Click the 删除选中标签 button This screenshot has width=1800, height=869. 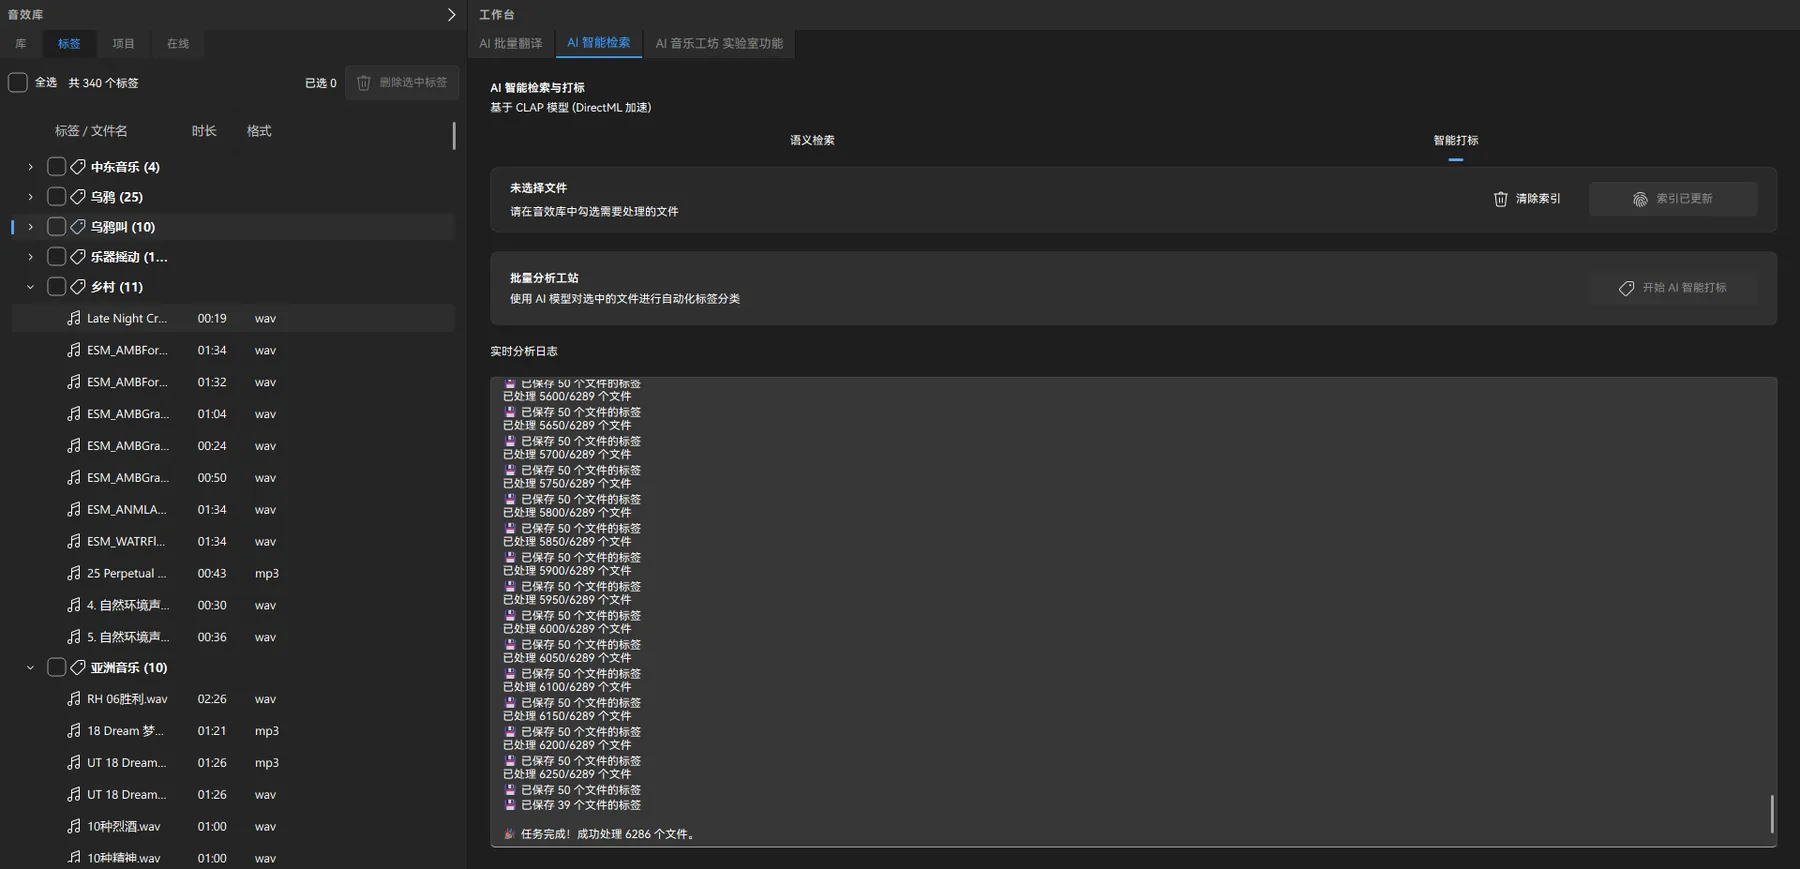point(402,83)
